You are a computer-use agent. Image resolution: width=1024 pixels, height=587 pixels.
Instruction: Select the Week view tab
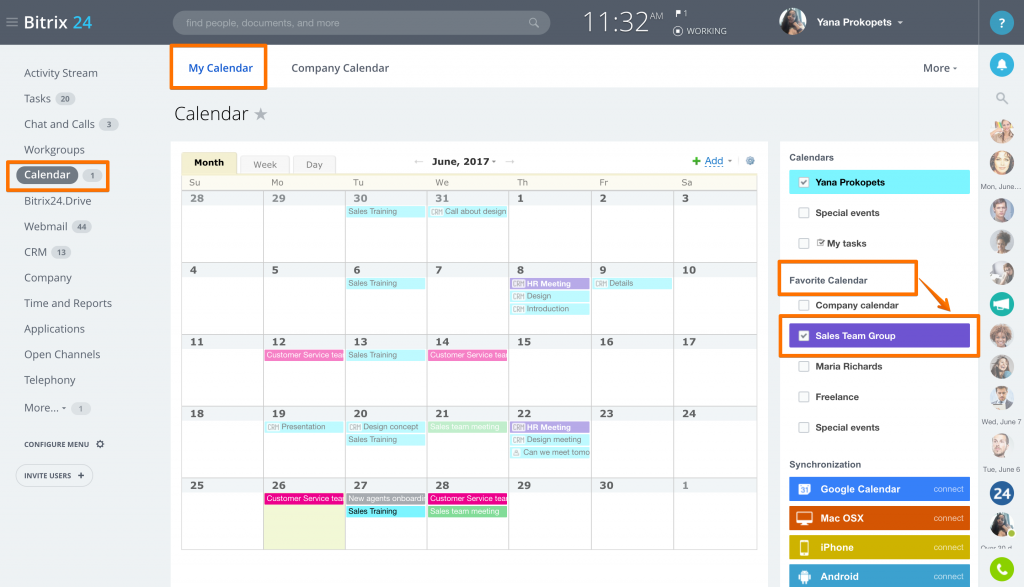click(x=264, y=165)
